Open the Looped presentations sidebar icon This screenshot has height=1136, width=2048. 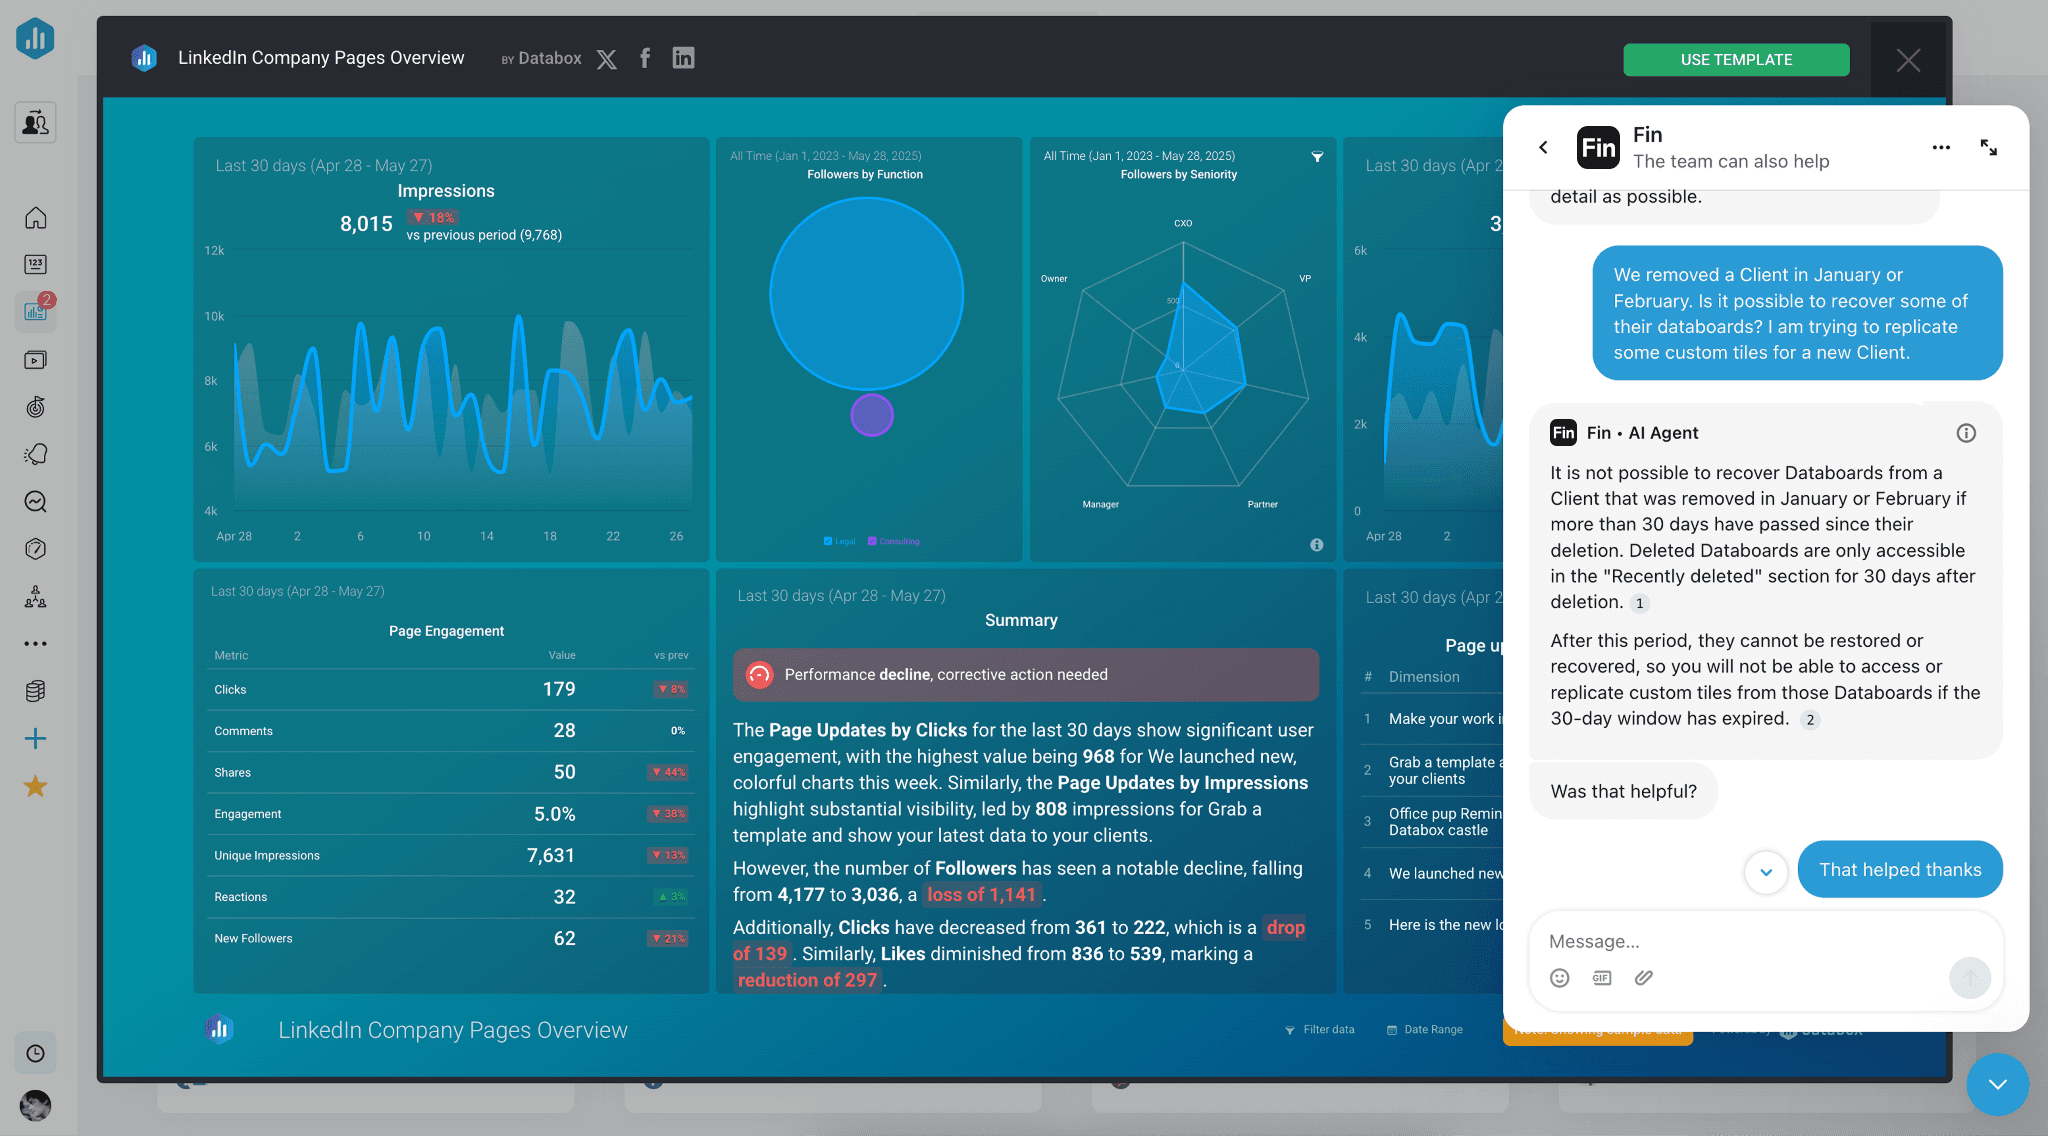35,360
